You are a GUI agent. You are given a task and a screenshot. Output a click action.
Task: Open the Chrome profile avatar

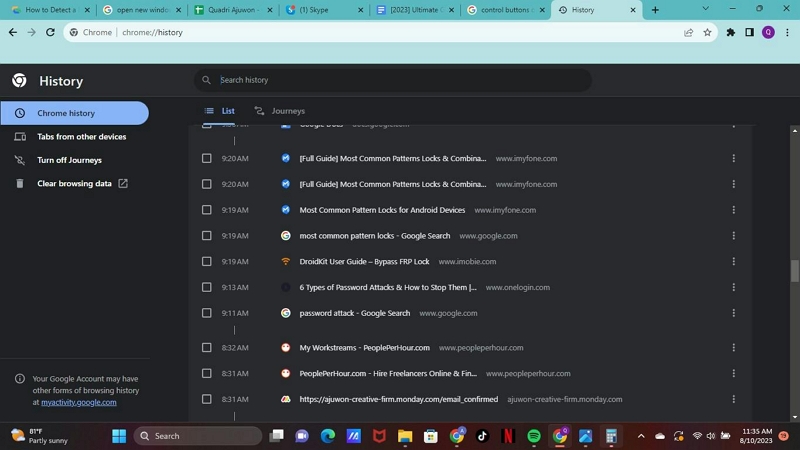tap(768, 32)
